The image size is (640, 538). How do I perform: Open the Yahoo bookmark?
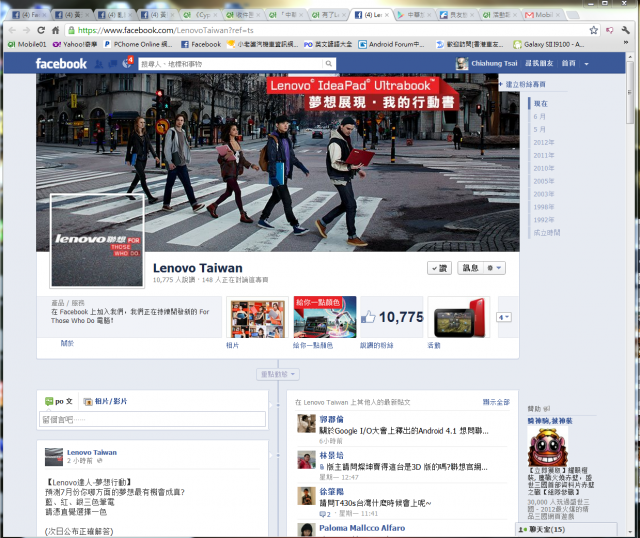point(75,44)
